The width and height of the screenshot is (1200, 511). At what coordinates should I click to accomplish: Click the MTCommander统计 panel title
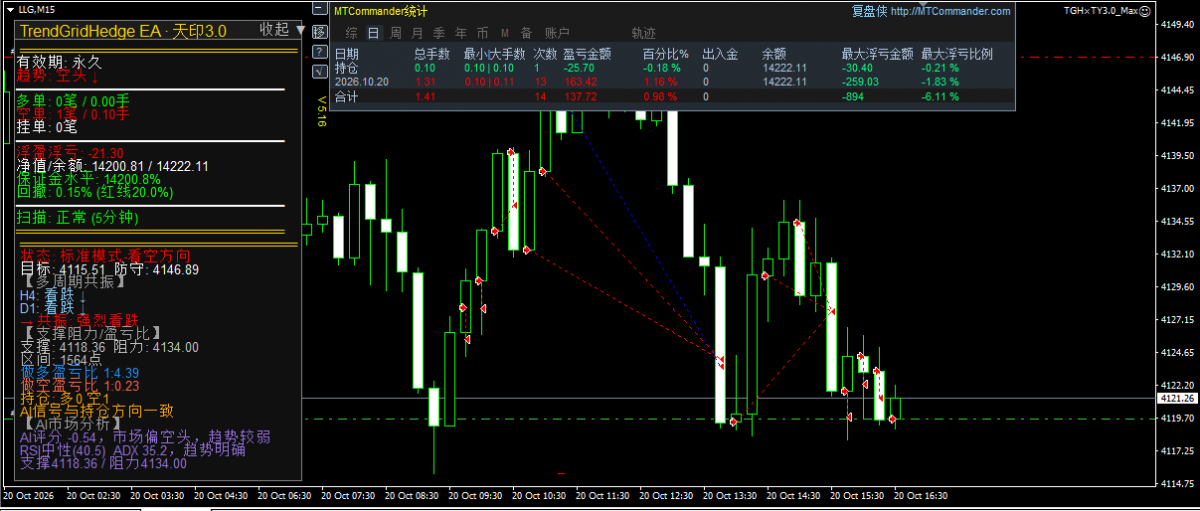coord(380,12)
